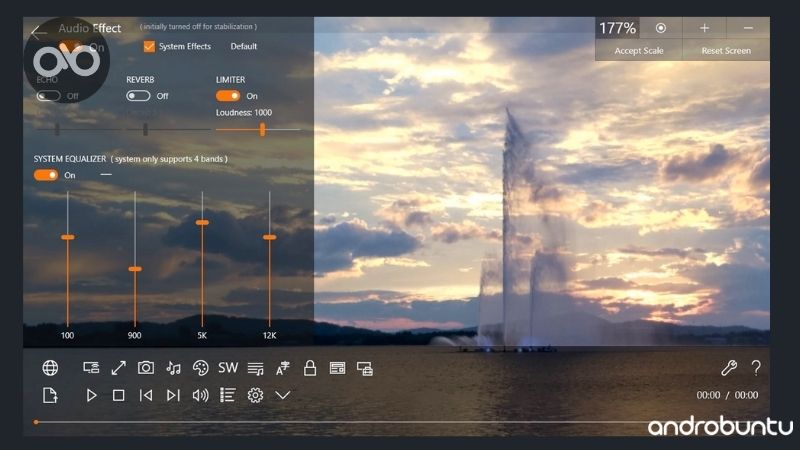This screenshot has height=450, width=800.
Task: Click the Accept Scale button
Action: [639, 51]
